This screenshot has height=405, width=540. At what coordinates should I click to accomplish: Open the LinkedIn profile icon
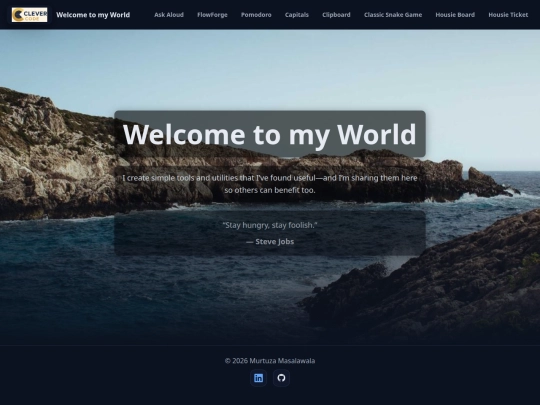(258, 378)
